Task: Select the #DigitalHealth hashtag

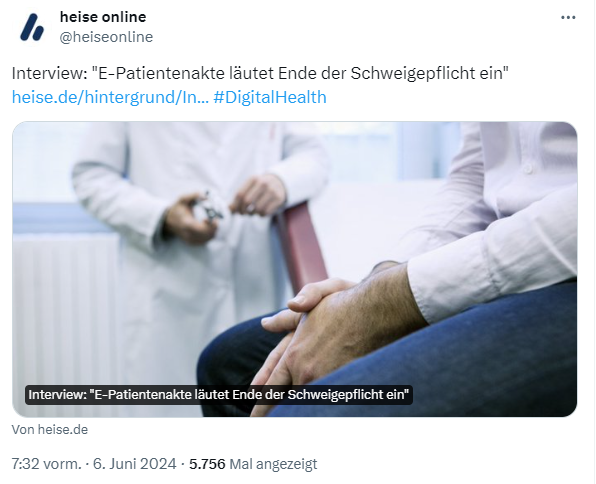Action: click(x=270, y=97)
